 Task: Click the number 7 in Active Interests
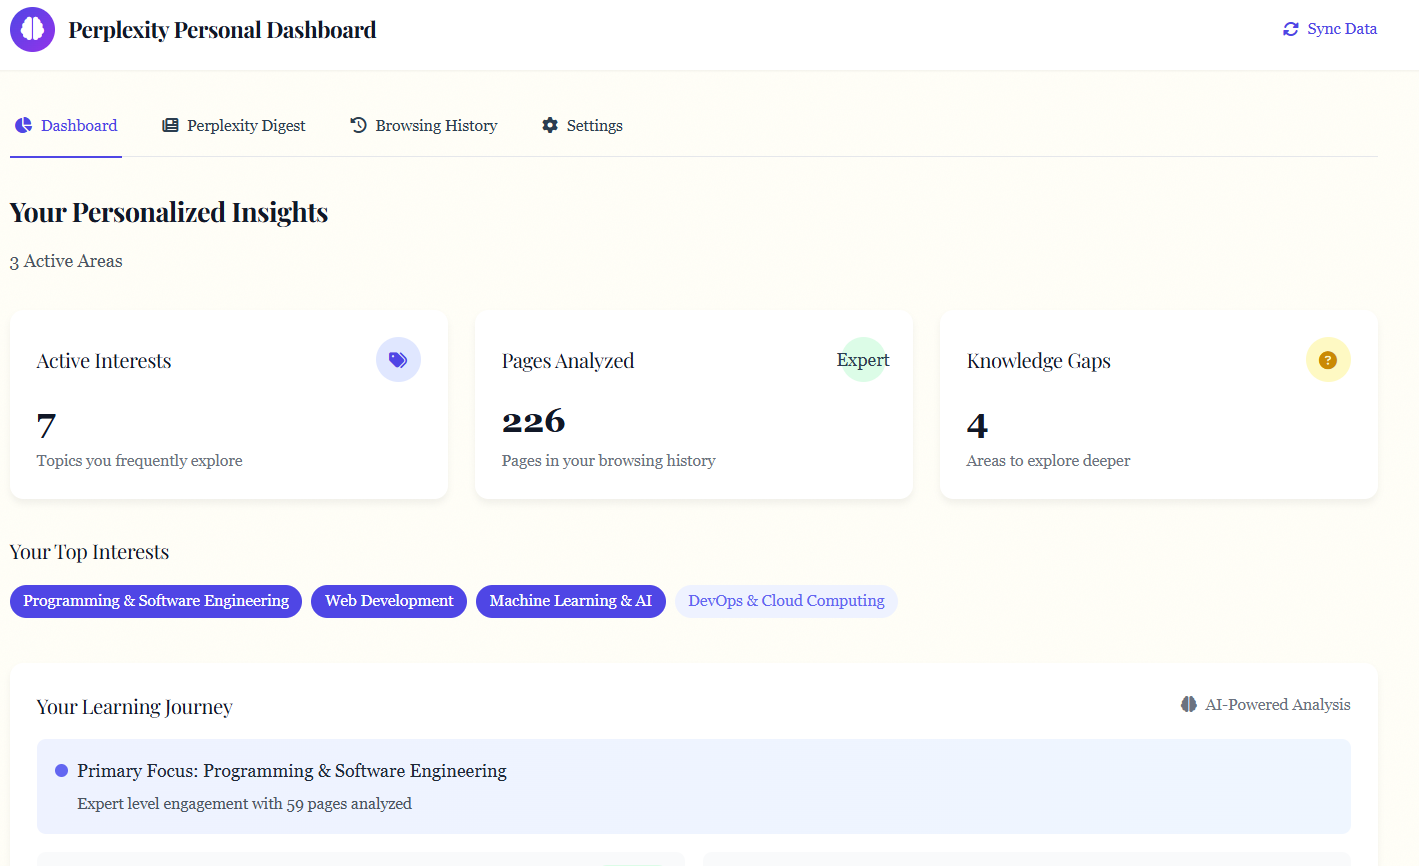[46, 427]
